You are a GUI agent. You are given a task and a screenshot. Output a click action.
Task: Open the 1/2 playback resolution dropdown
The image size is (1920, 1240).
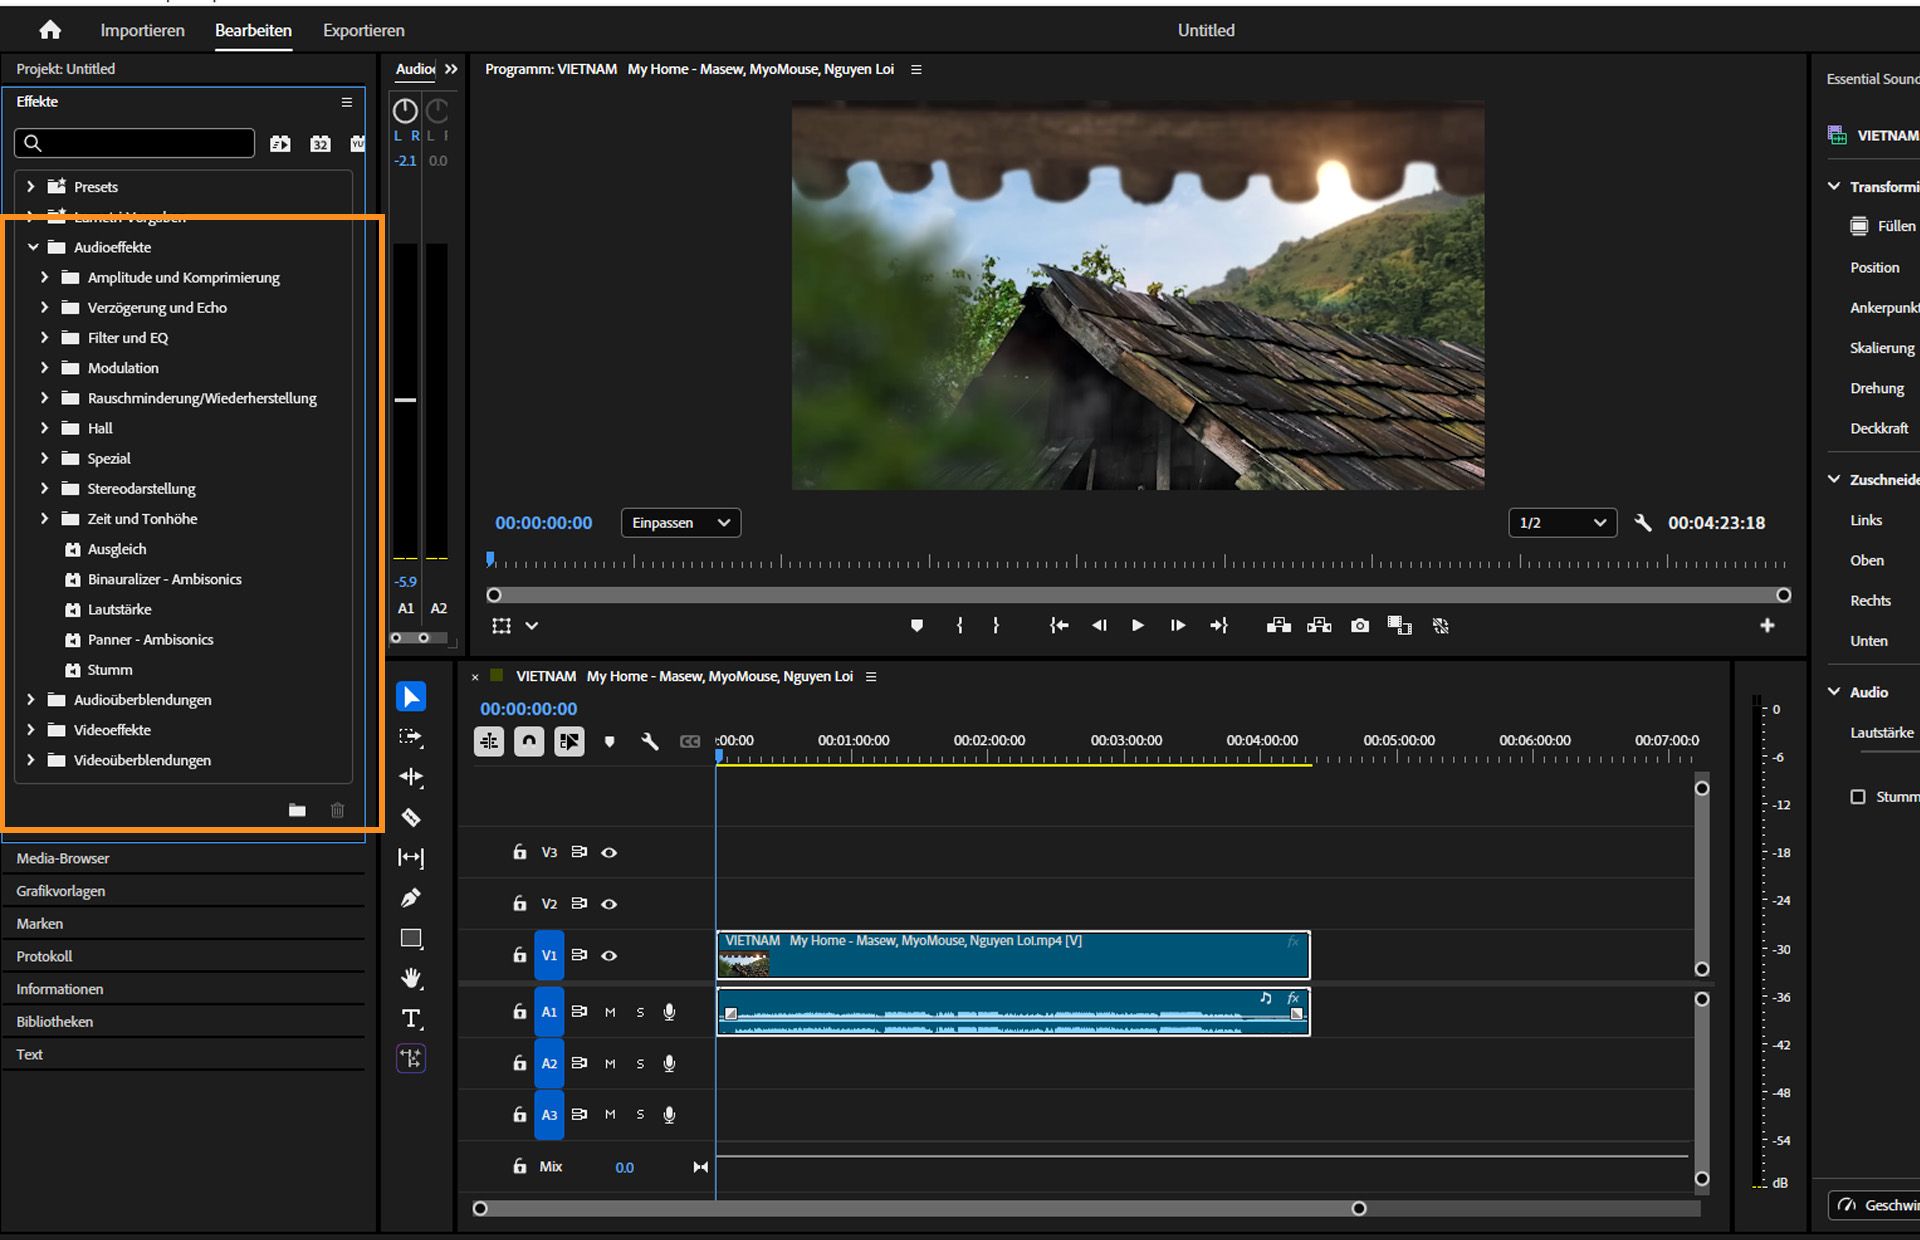(x=1561, y=522)
